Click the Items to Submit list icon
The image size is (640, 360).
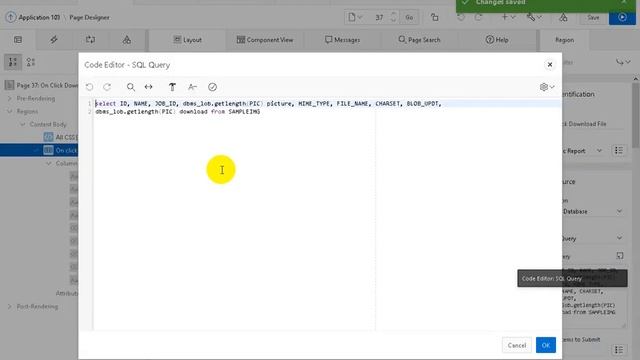coord(619,350)
